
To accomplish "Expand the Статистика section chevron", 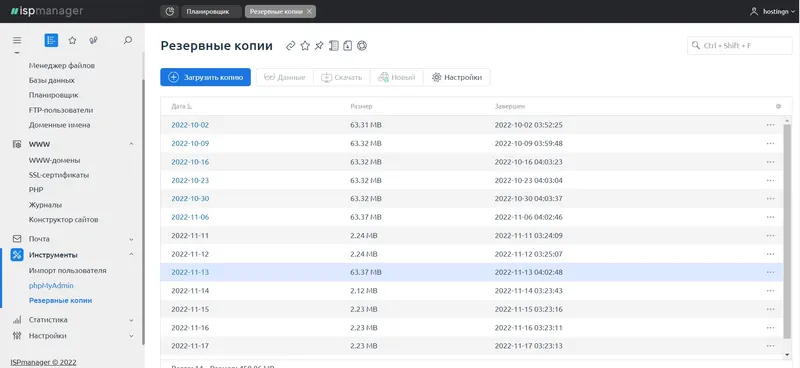I will pos(131,320).
